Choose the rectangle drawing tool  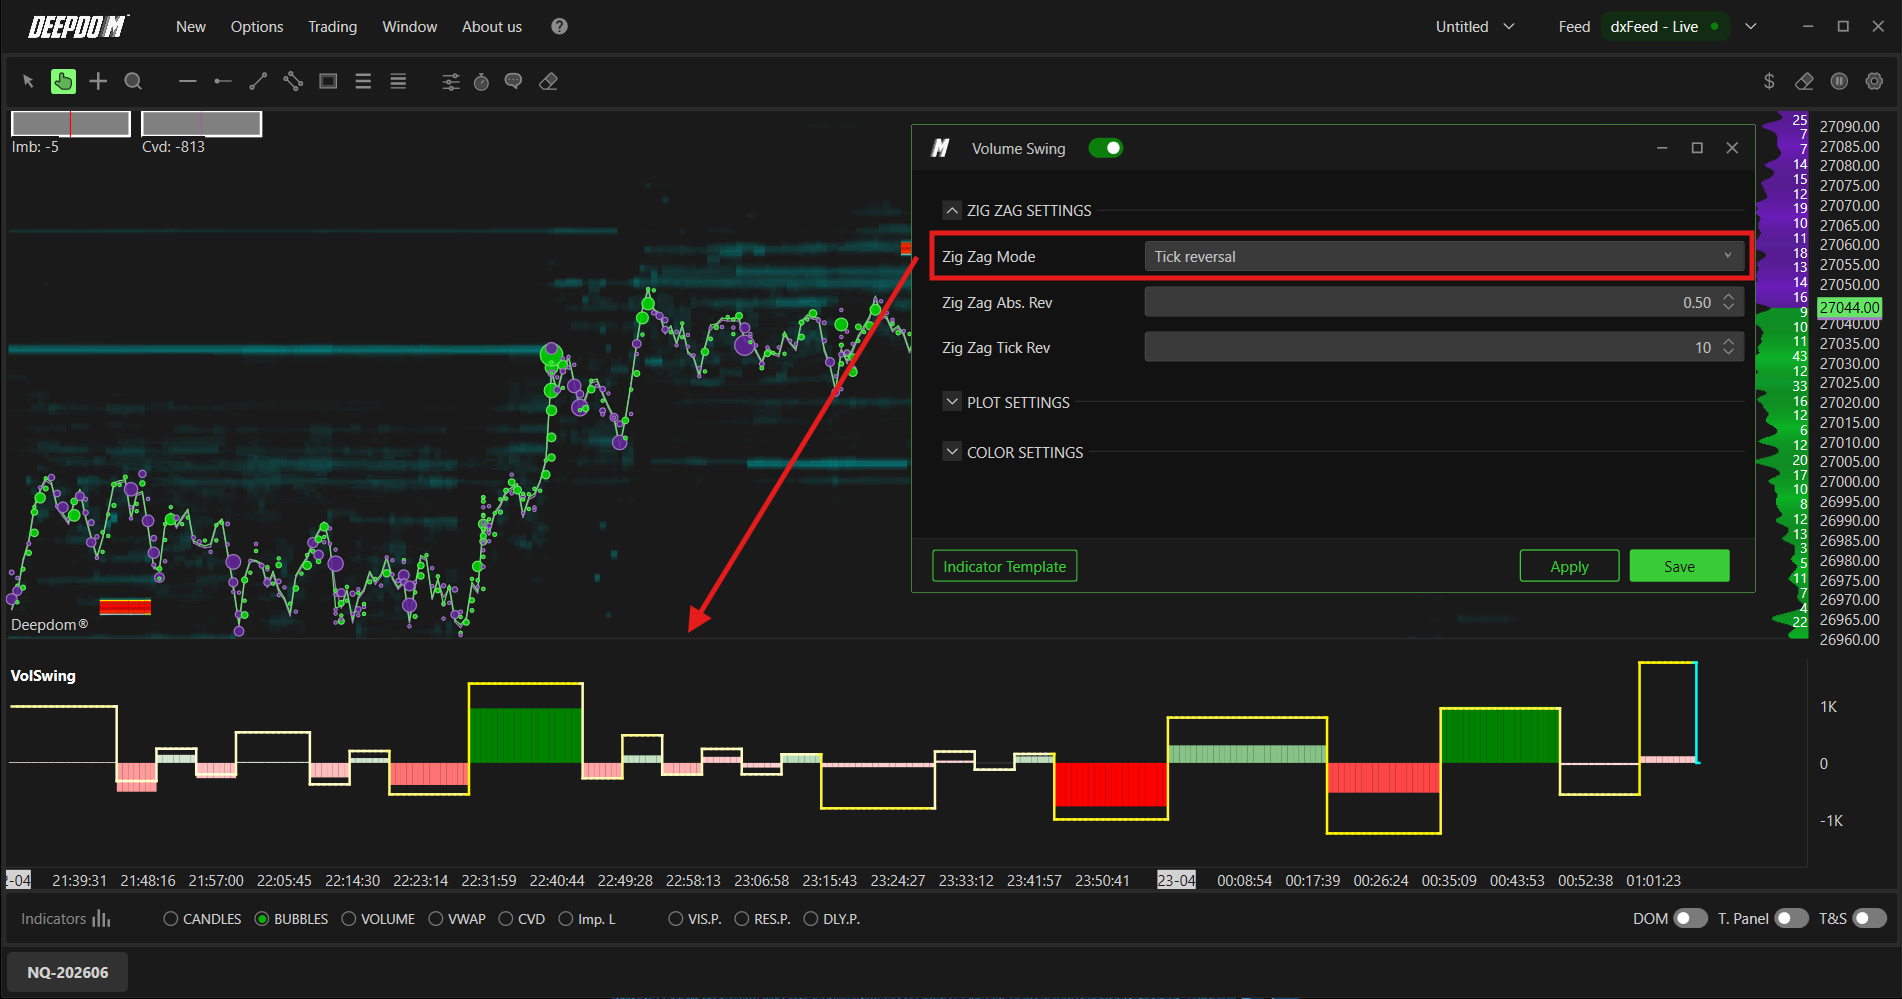328,81
